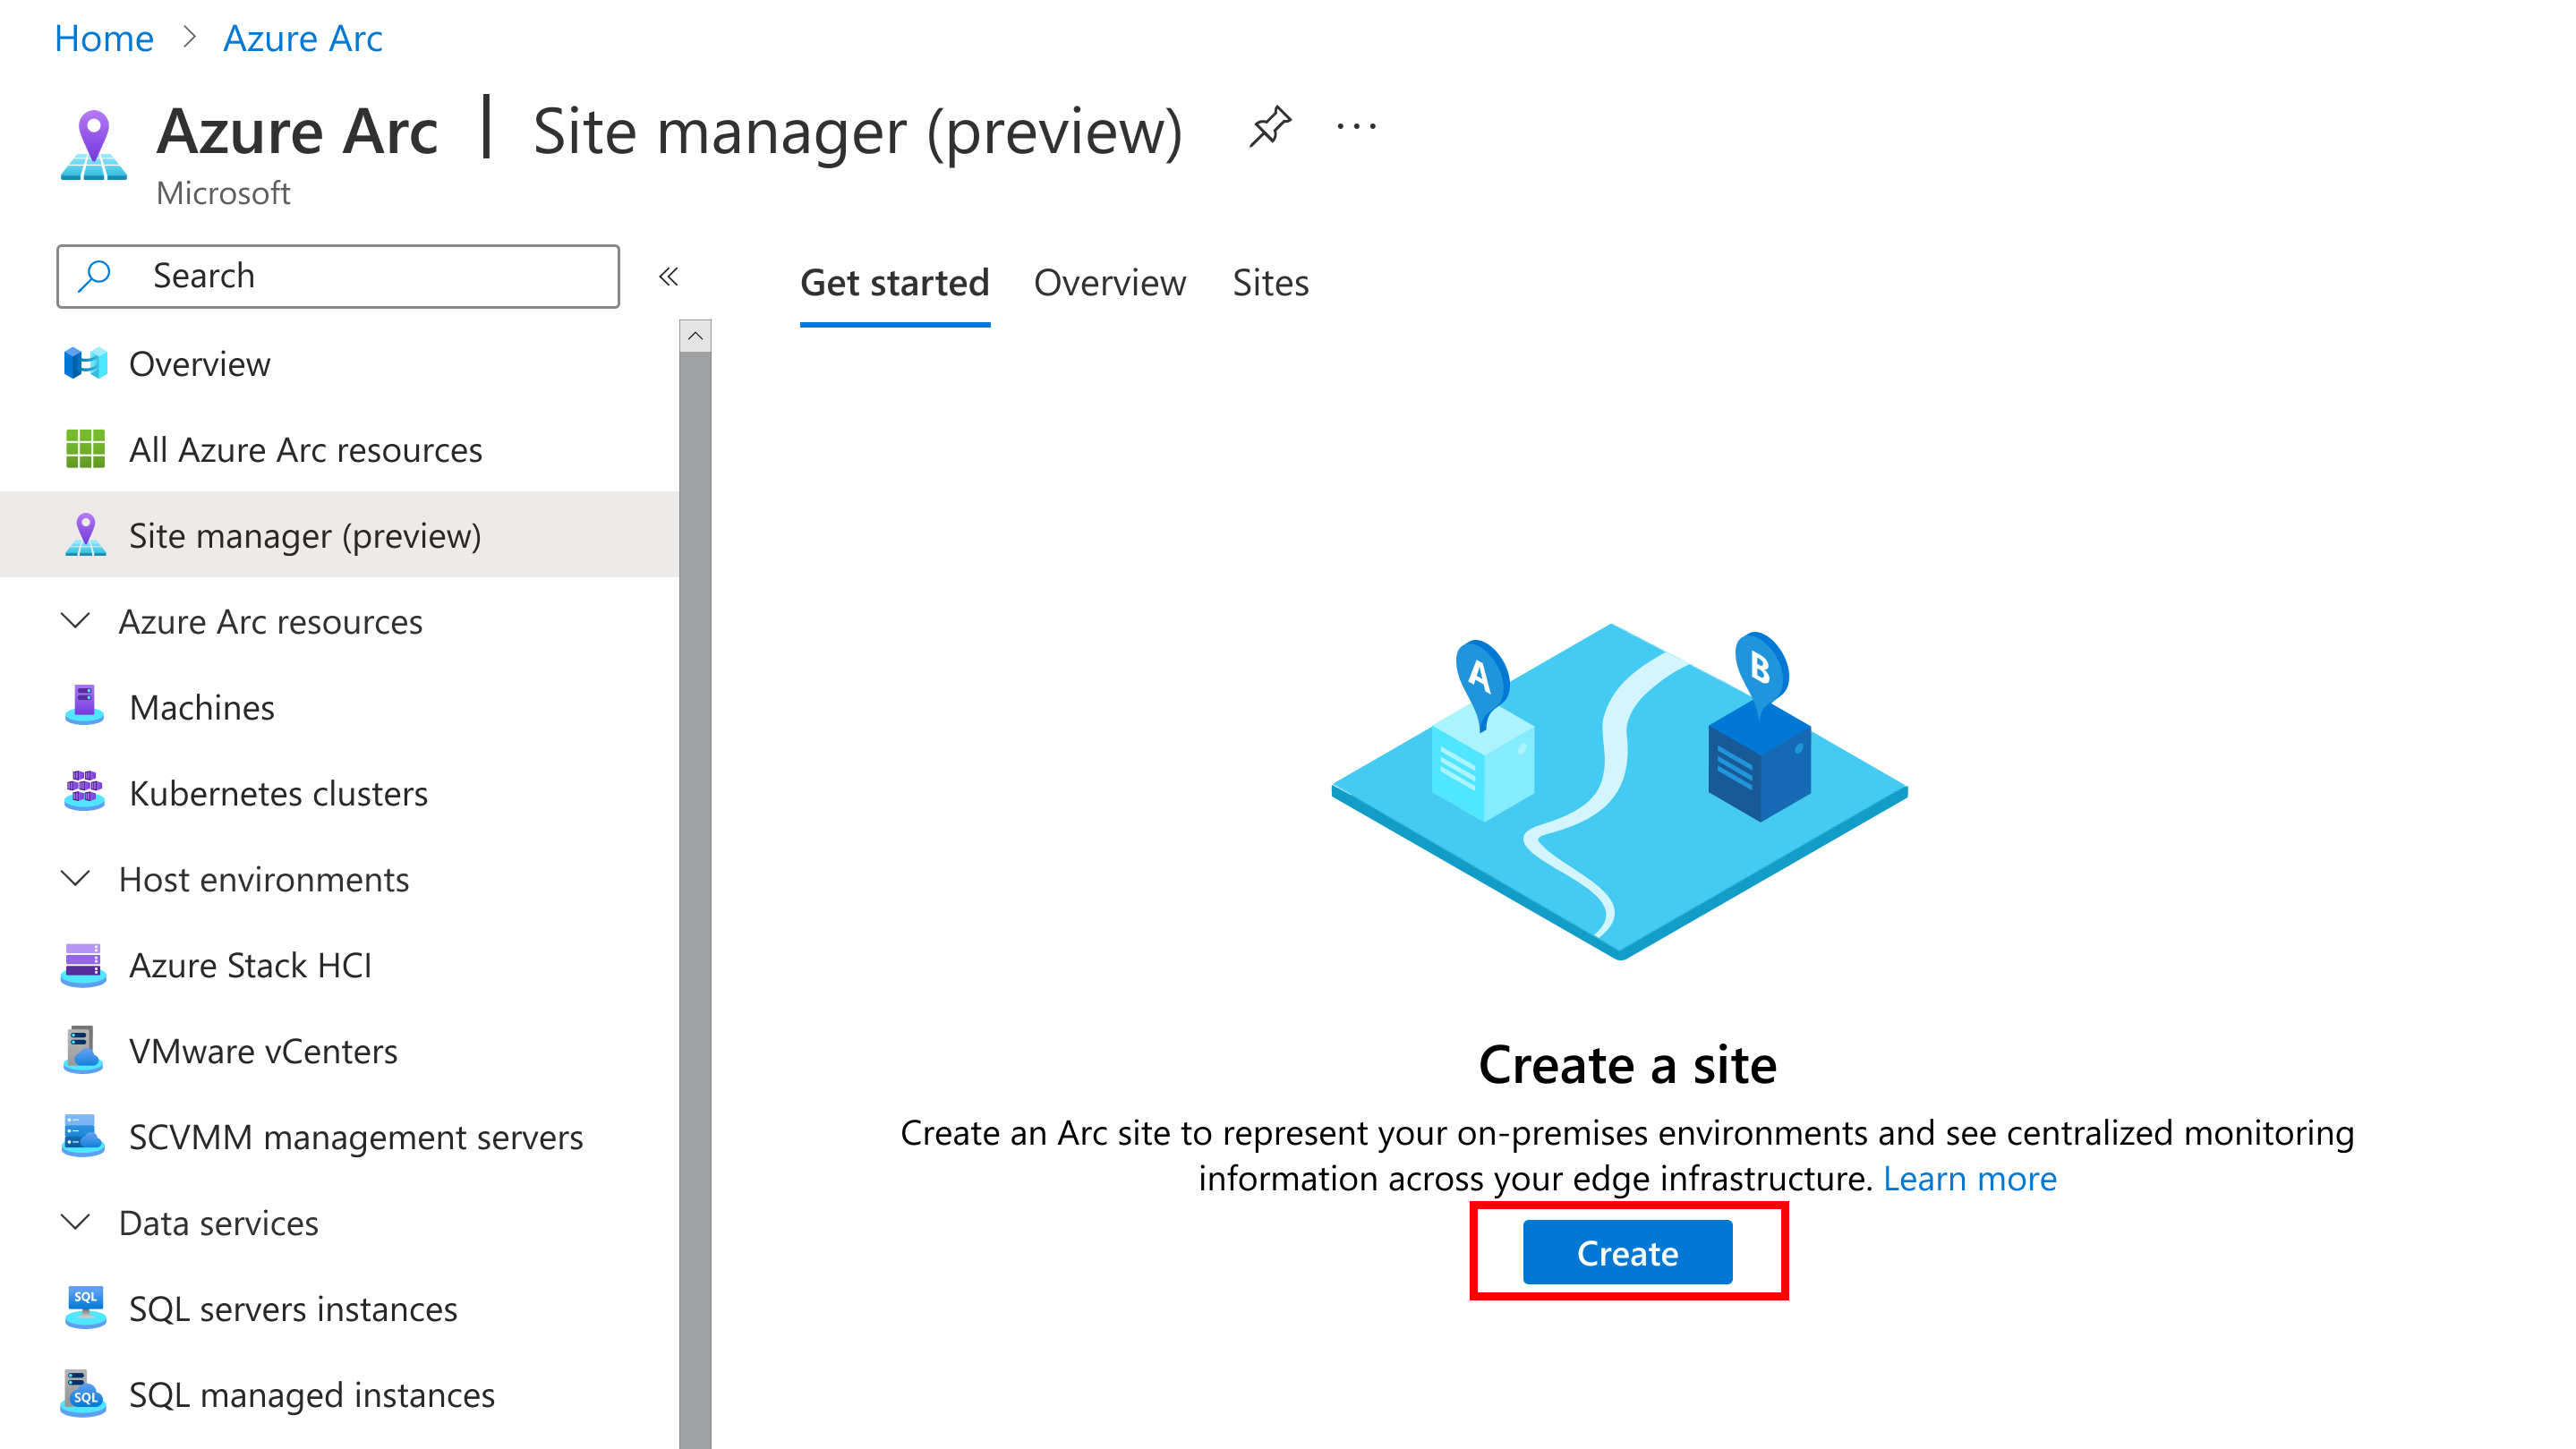Click the Learn more link

pyautogui.click(x=1969, y=1179)
